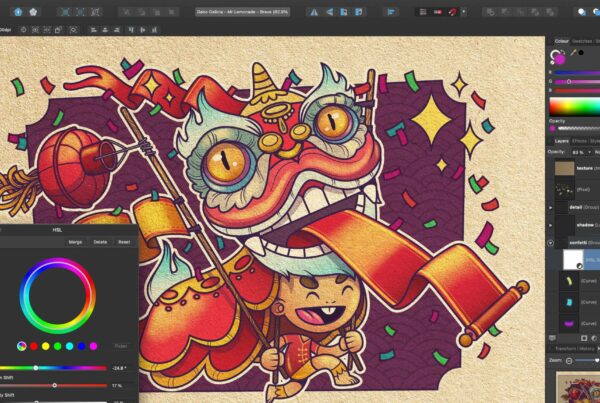Open snapping options dropdown arrow
This screenshot has height=403, width=600.
(463, 12)
